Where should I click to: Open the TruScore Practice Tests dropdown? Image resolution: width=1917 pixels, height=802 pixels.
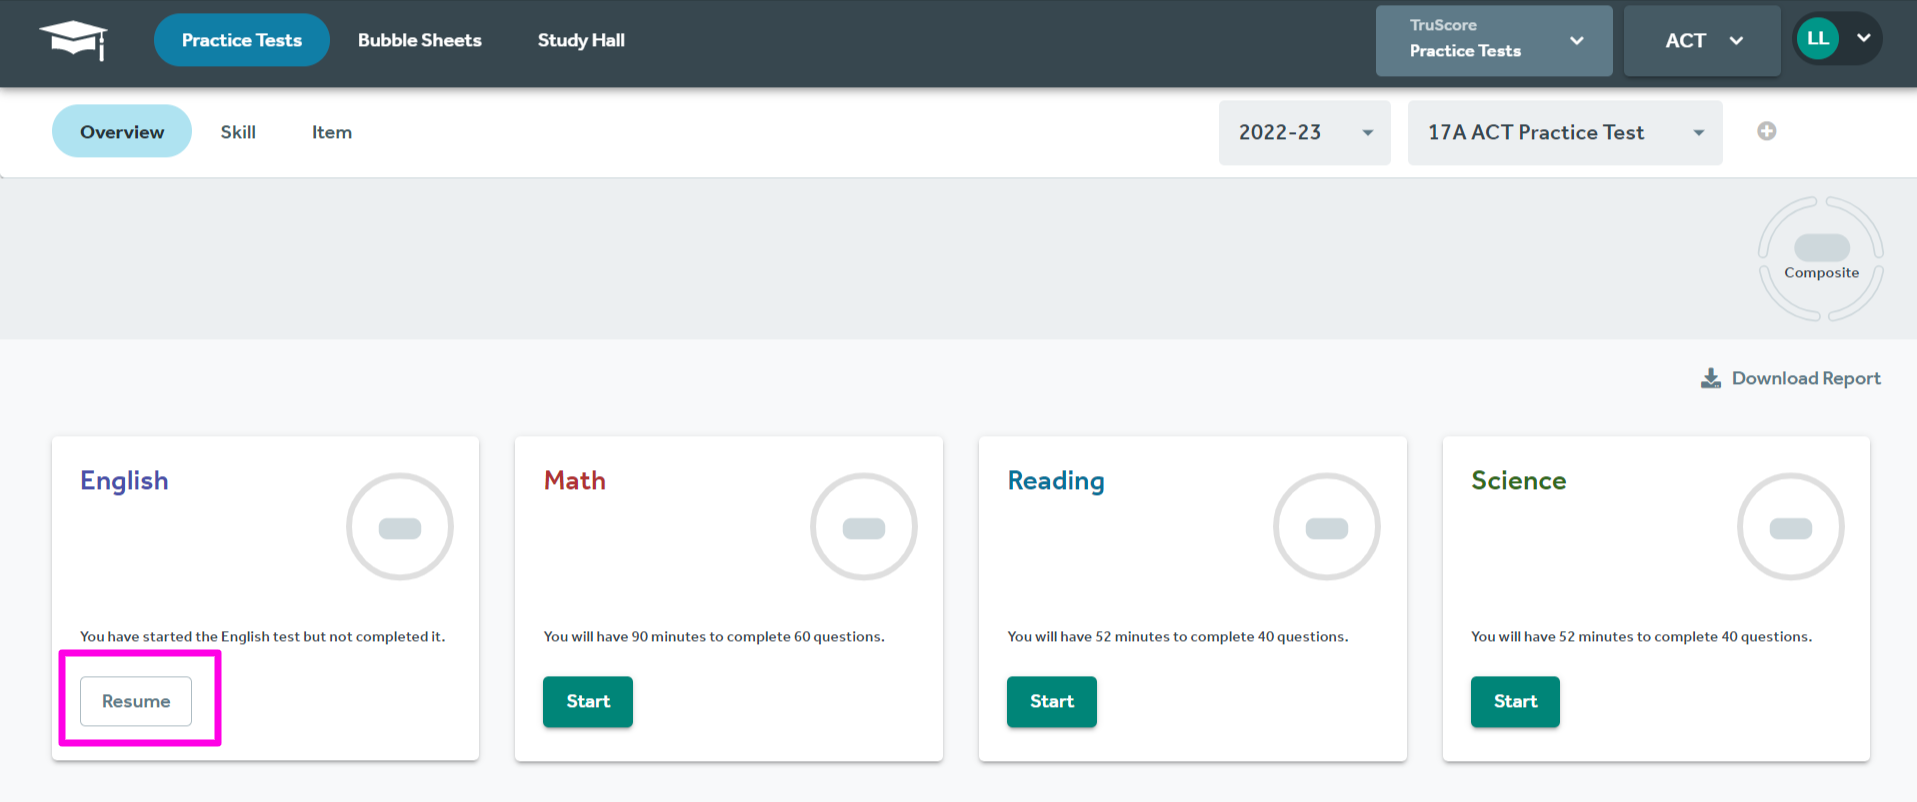point(1493,40)
